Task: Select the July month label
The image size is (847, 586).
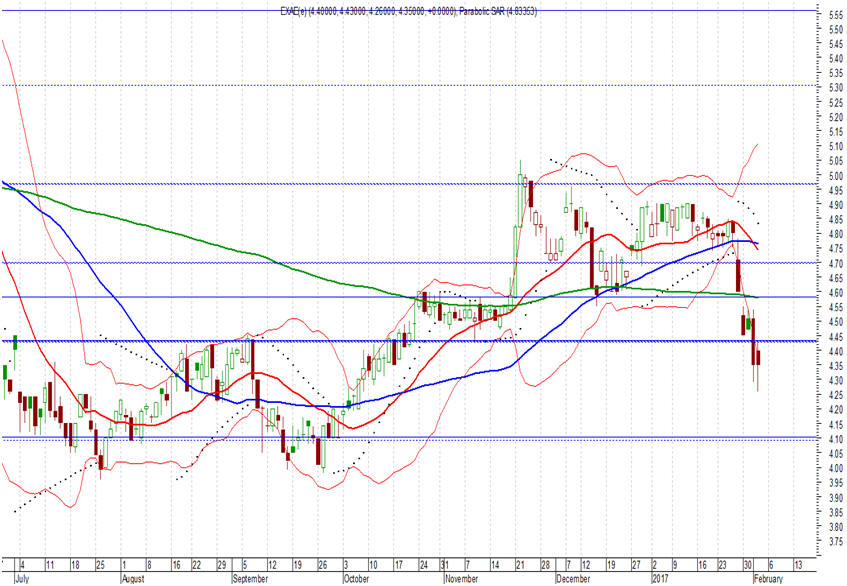Action: 22,578
